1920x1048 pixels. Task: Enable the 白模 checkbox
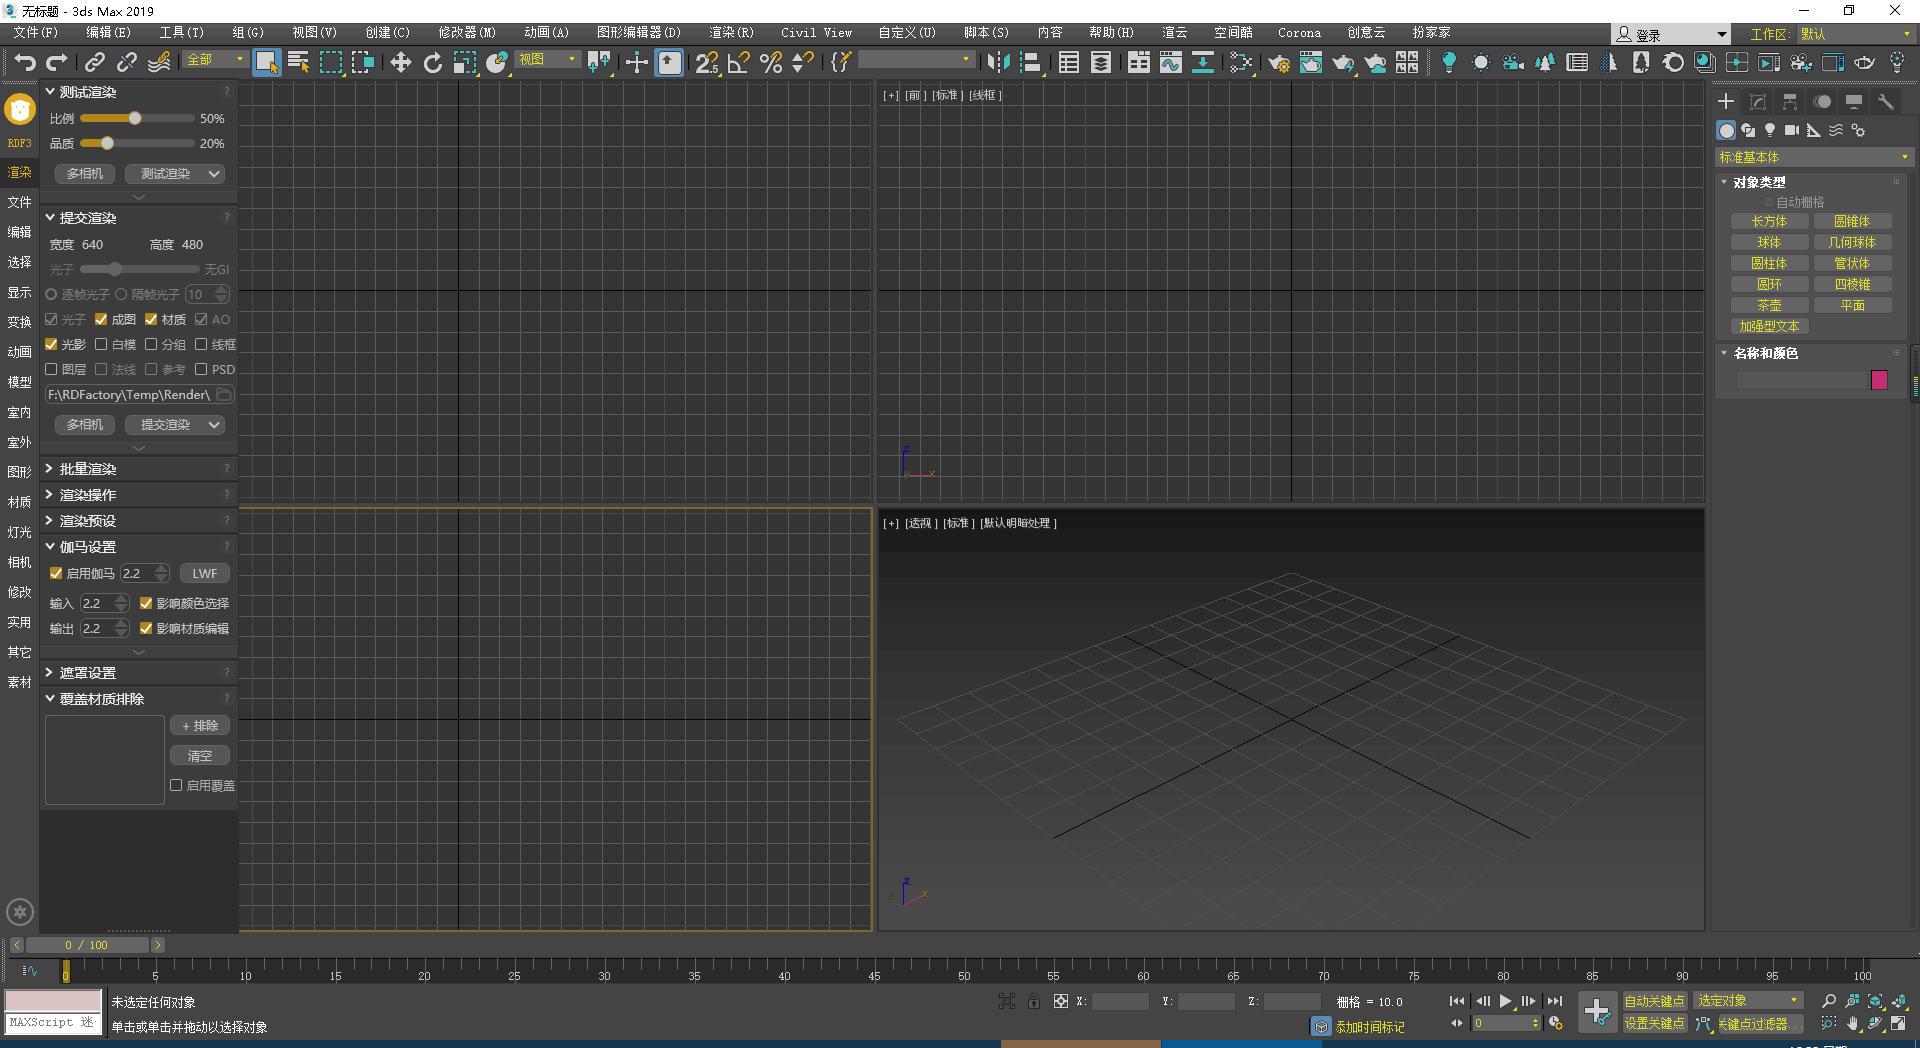click(x=101, y=344)
